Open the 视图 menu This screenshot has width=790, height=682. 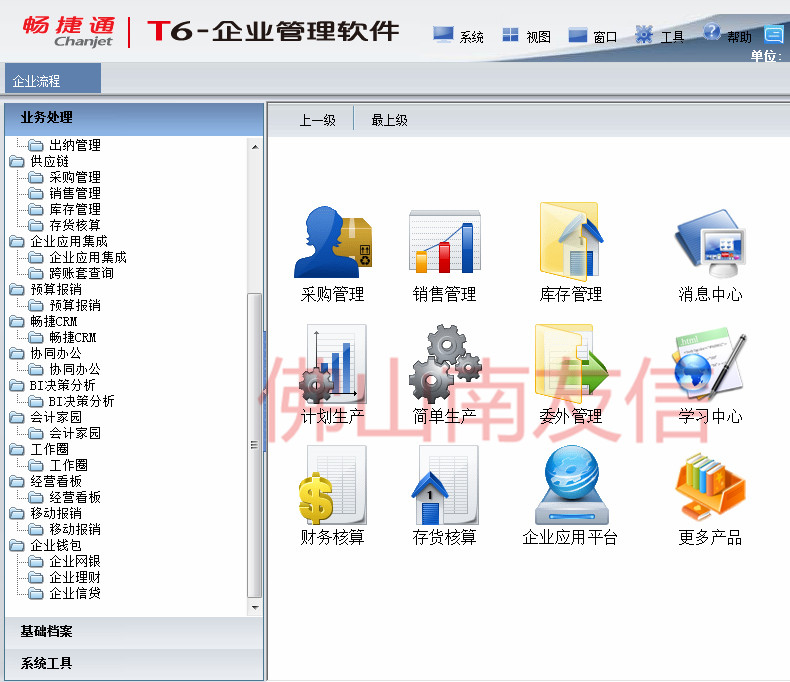point(538,37)
